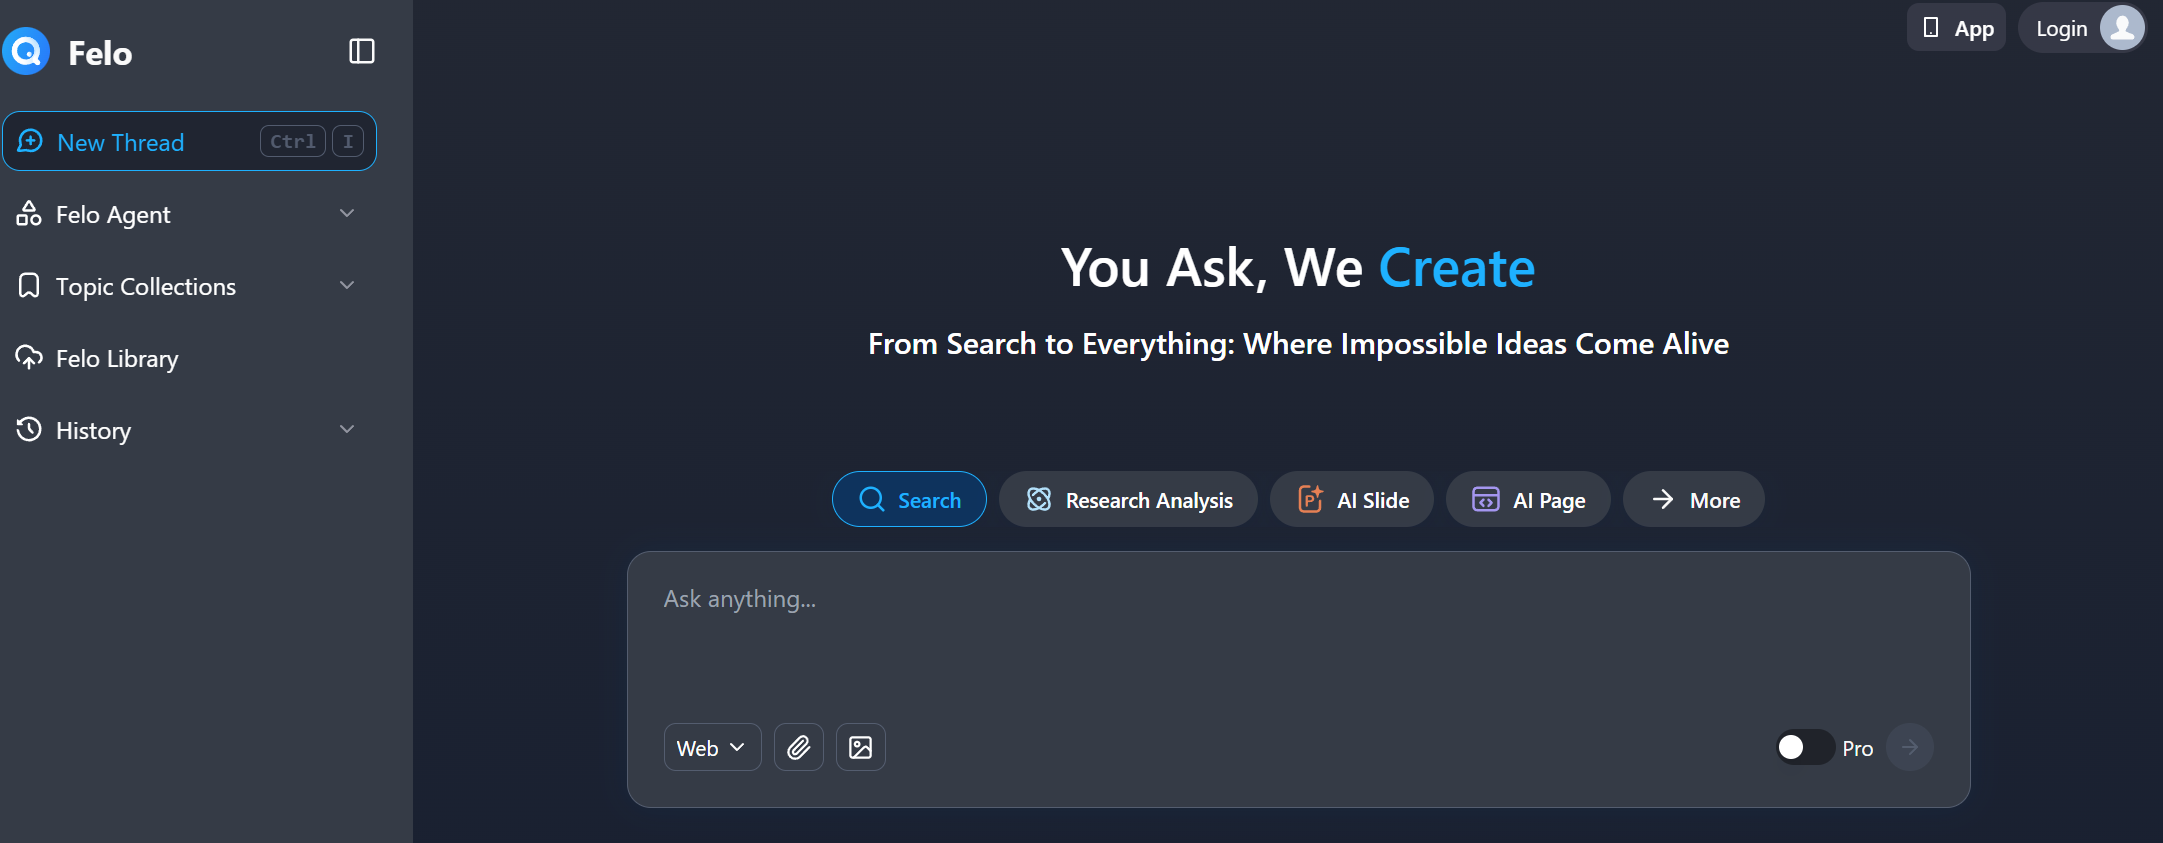
Task: Open the App download button
Action: point(1956,28)
